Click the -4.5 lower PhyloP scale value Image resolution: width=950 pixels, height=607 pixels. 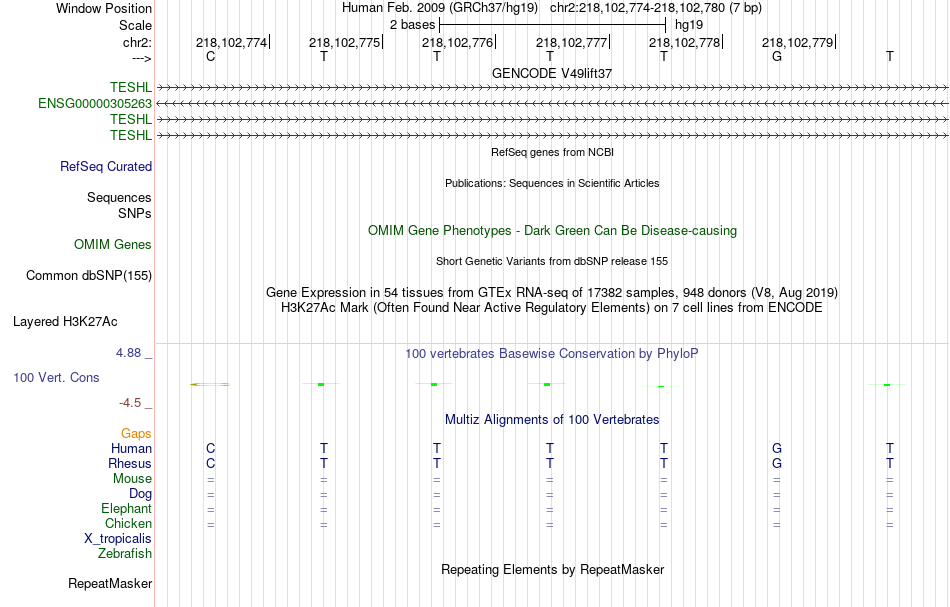point(130,403)
